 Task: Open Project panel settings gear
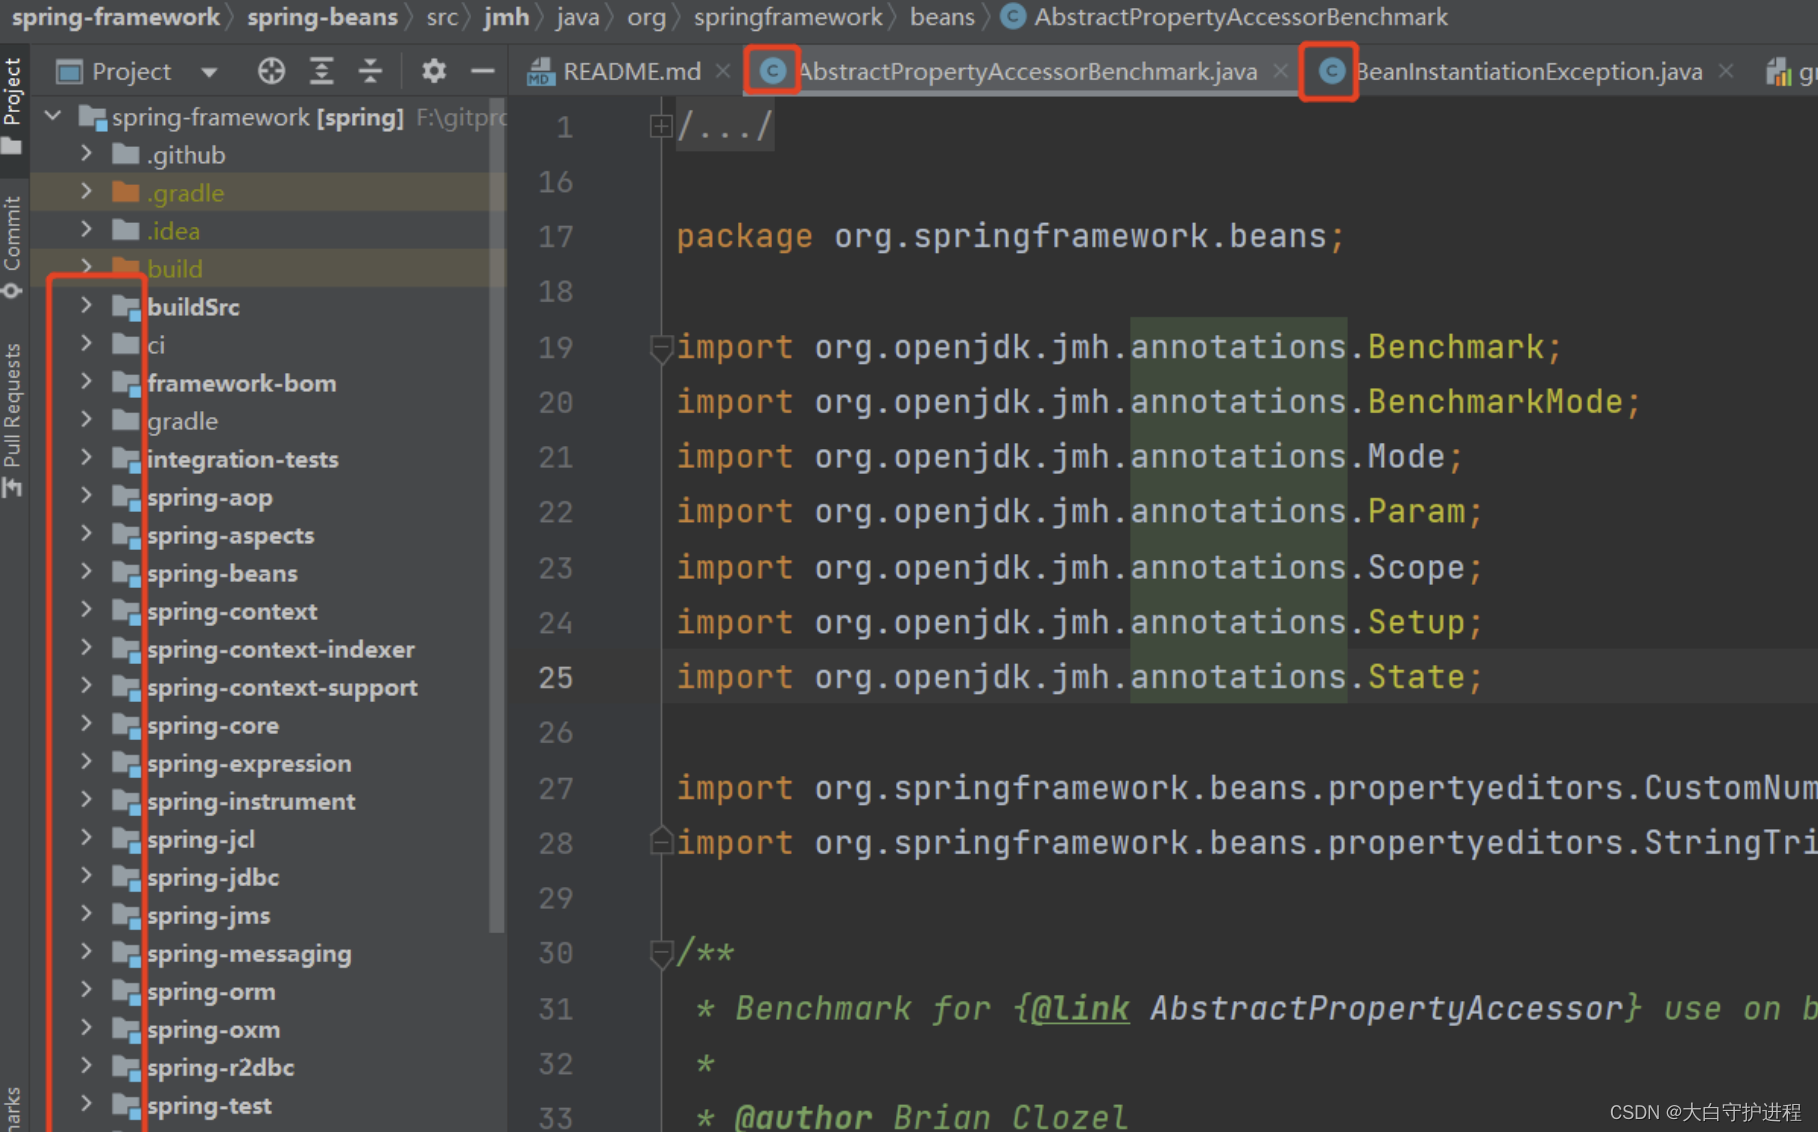tap(433, 71)
